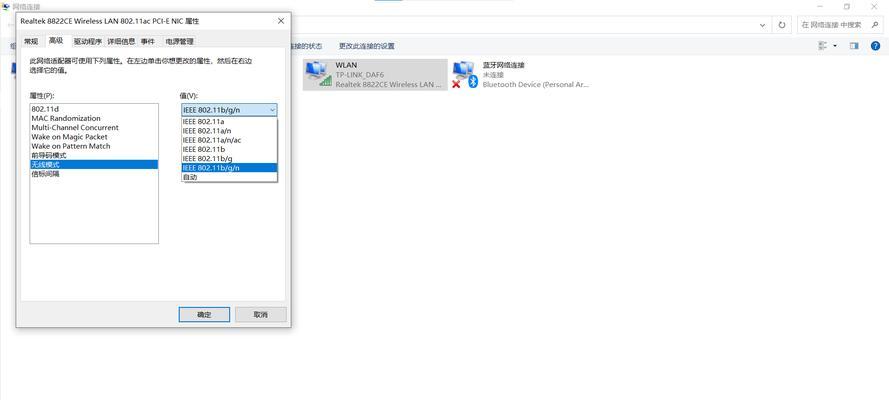
Task: Click the 取消 button
Action: 261,314
